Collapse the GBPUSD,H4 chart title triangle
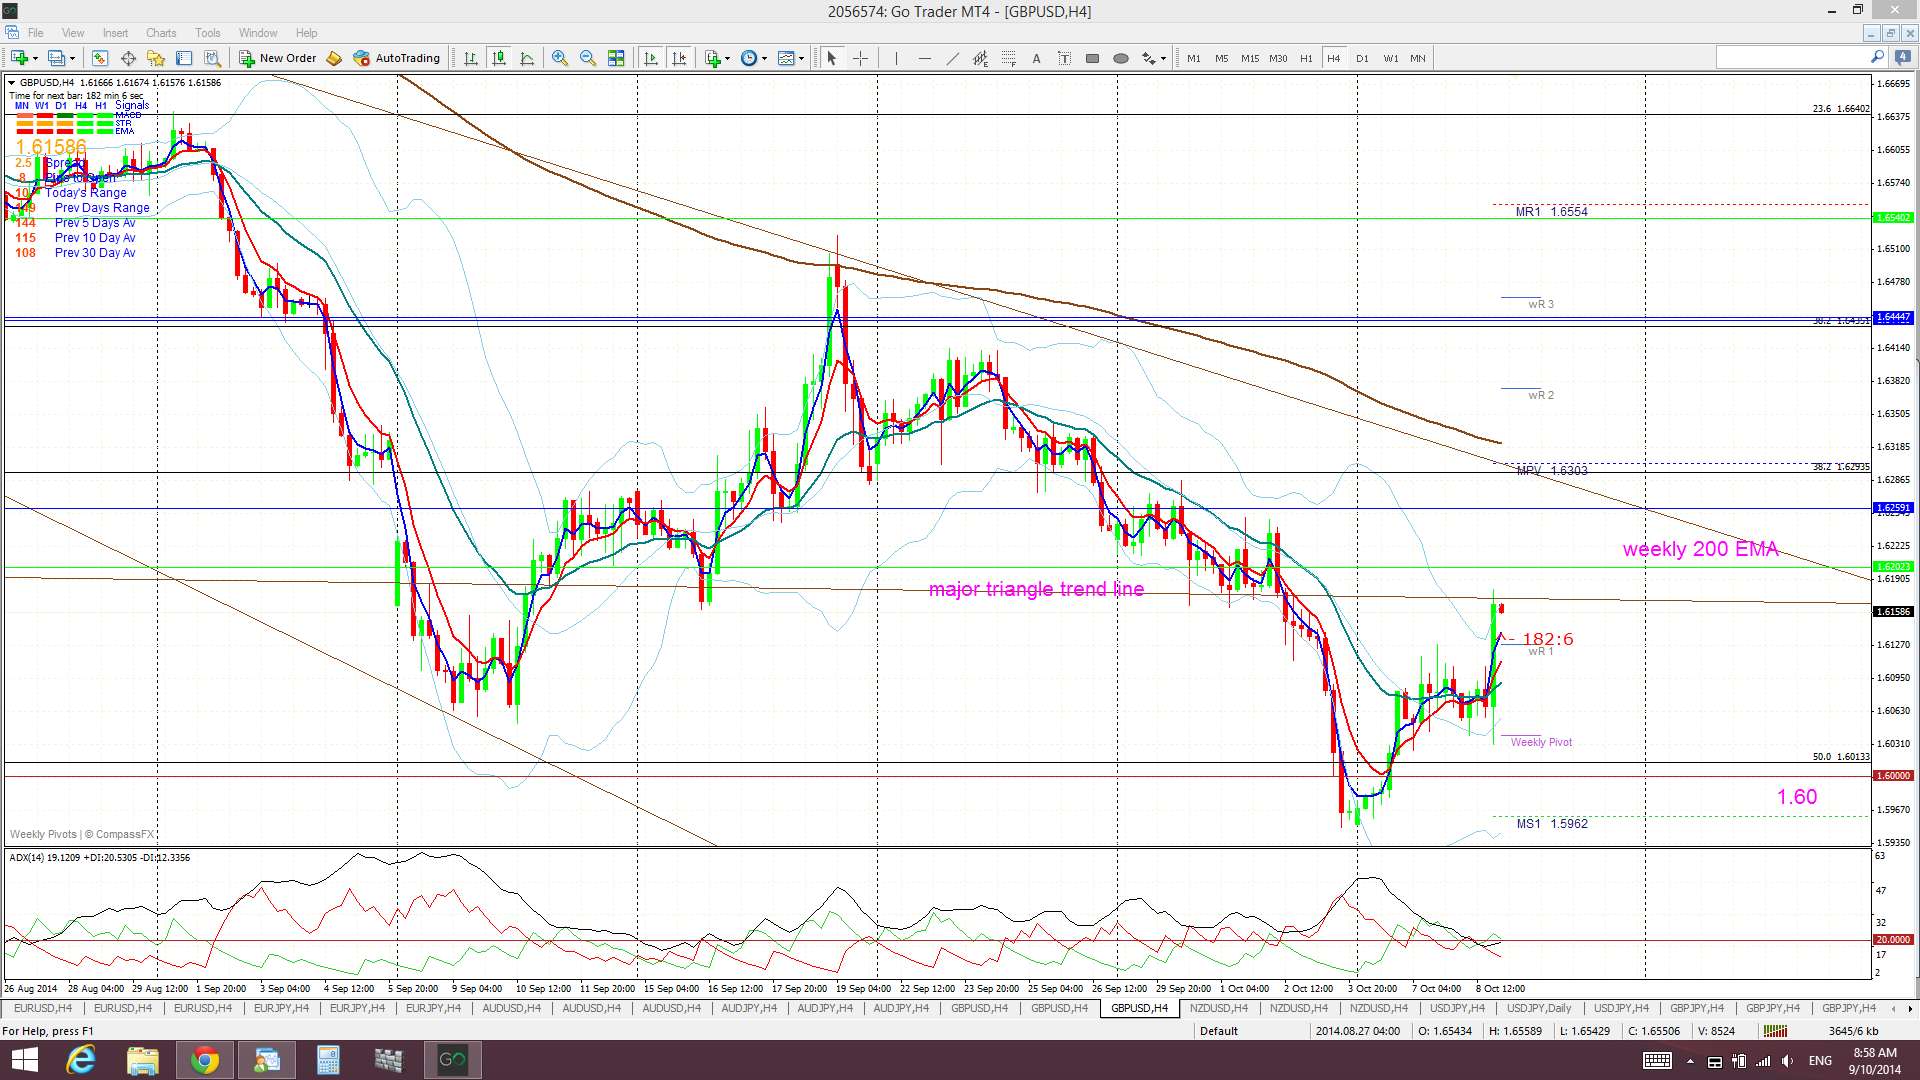This screenshot has width=1920, height=1080. point(12,83)
